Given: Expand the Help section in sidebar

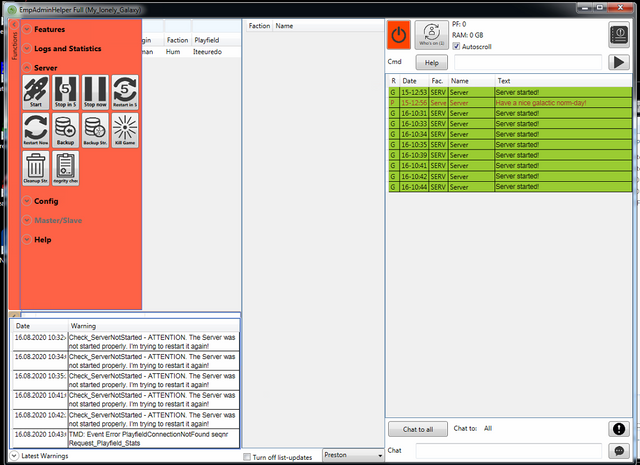Looking at the screenshot, I should (x=27, y=240).
